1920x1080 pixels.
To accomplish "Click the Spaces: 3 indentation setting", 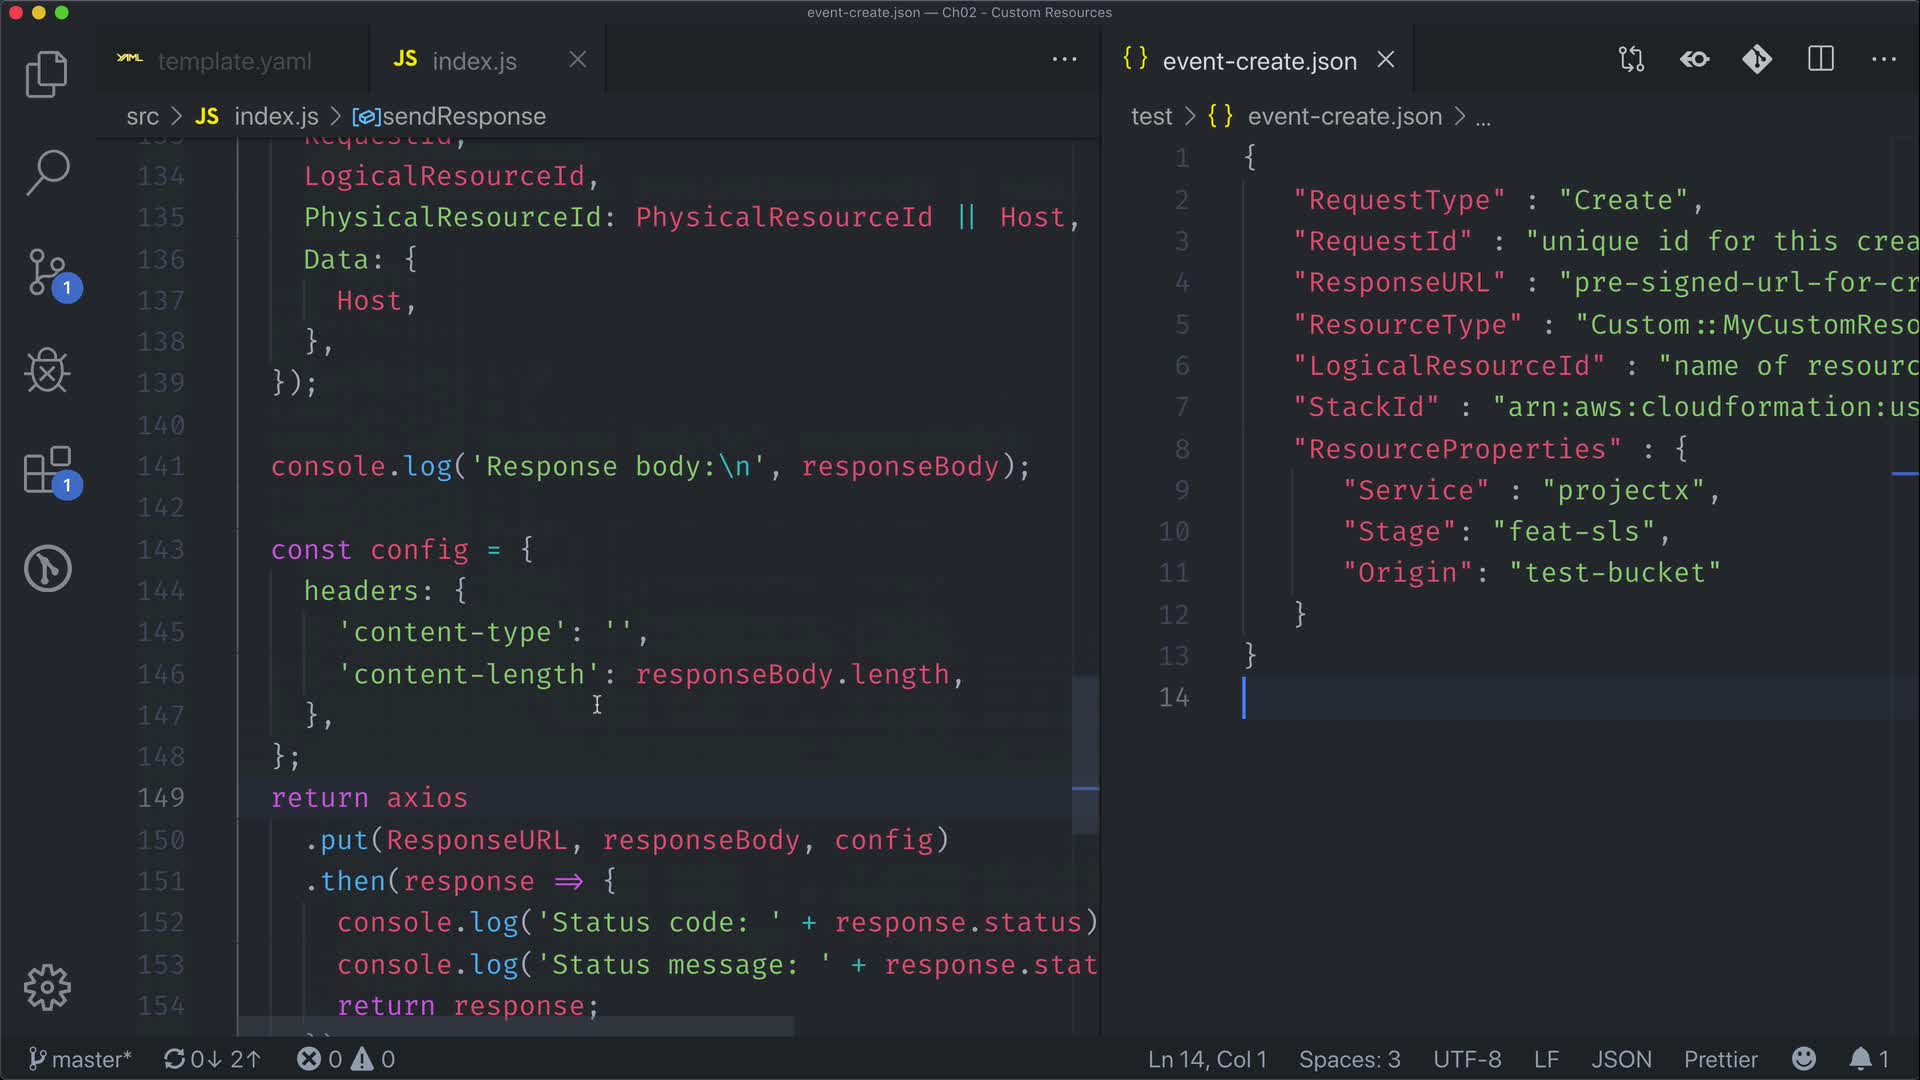I will coord(1349,1059).
